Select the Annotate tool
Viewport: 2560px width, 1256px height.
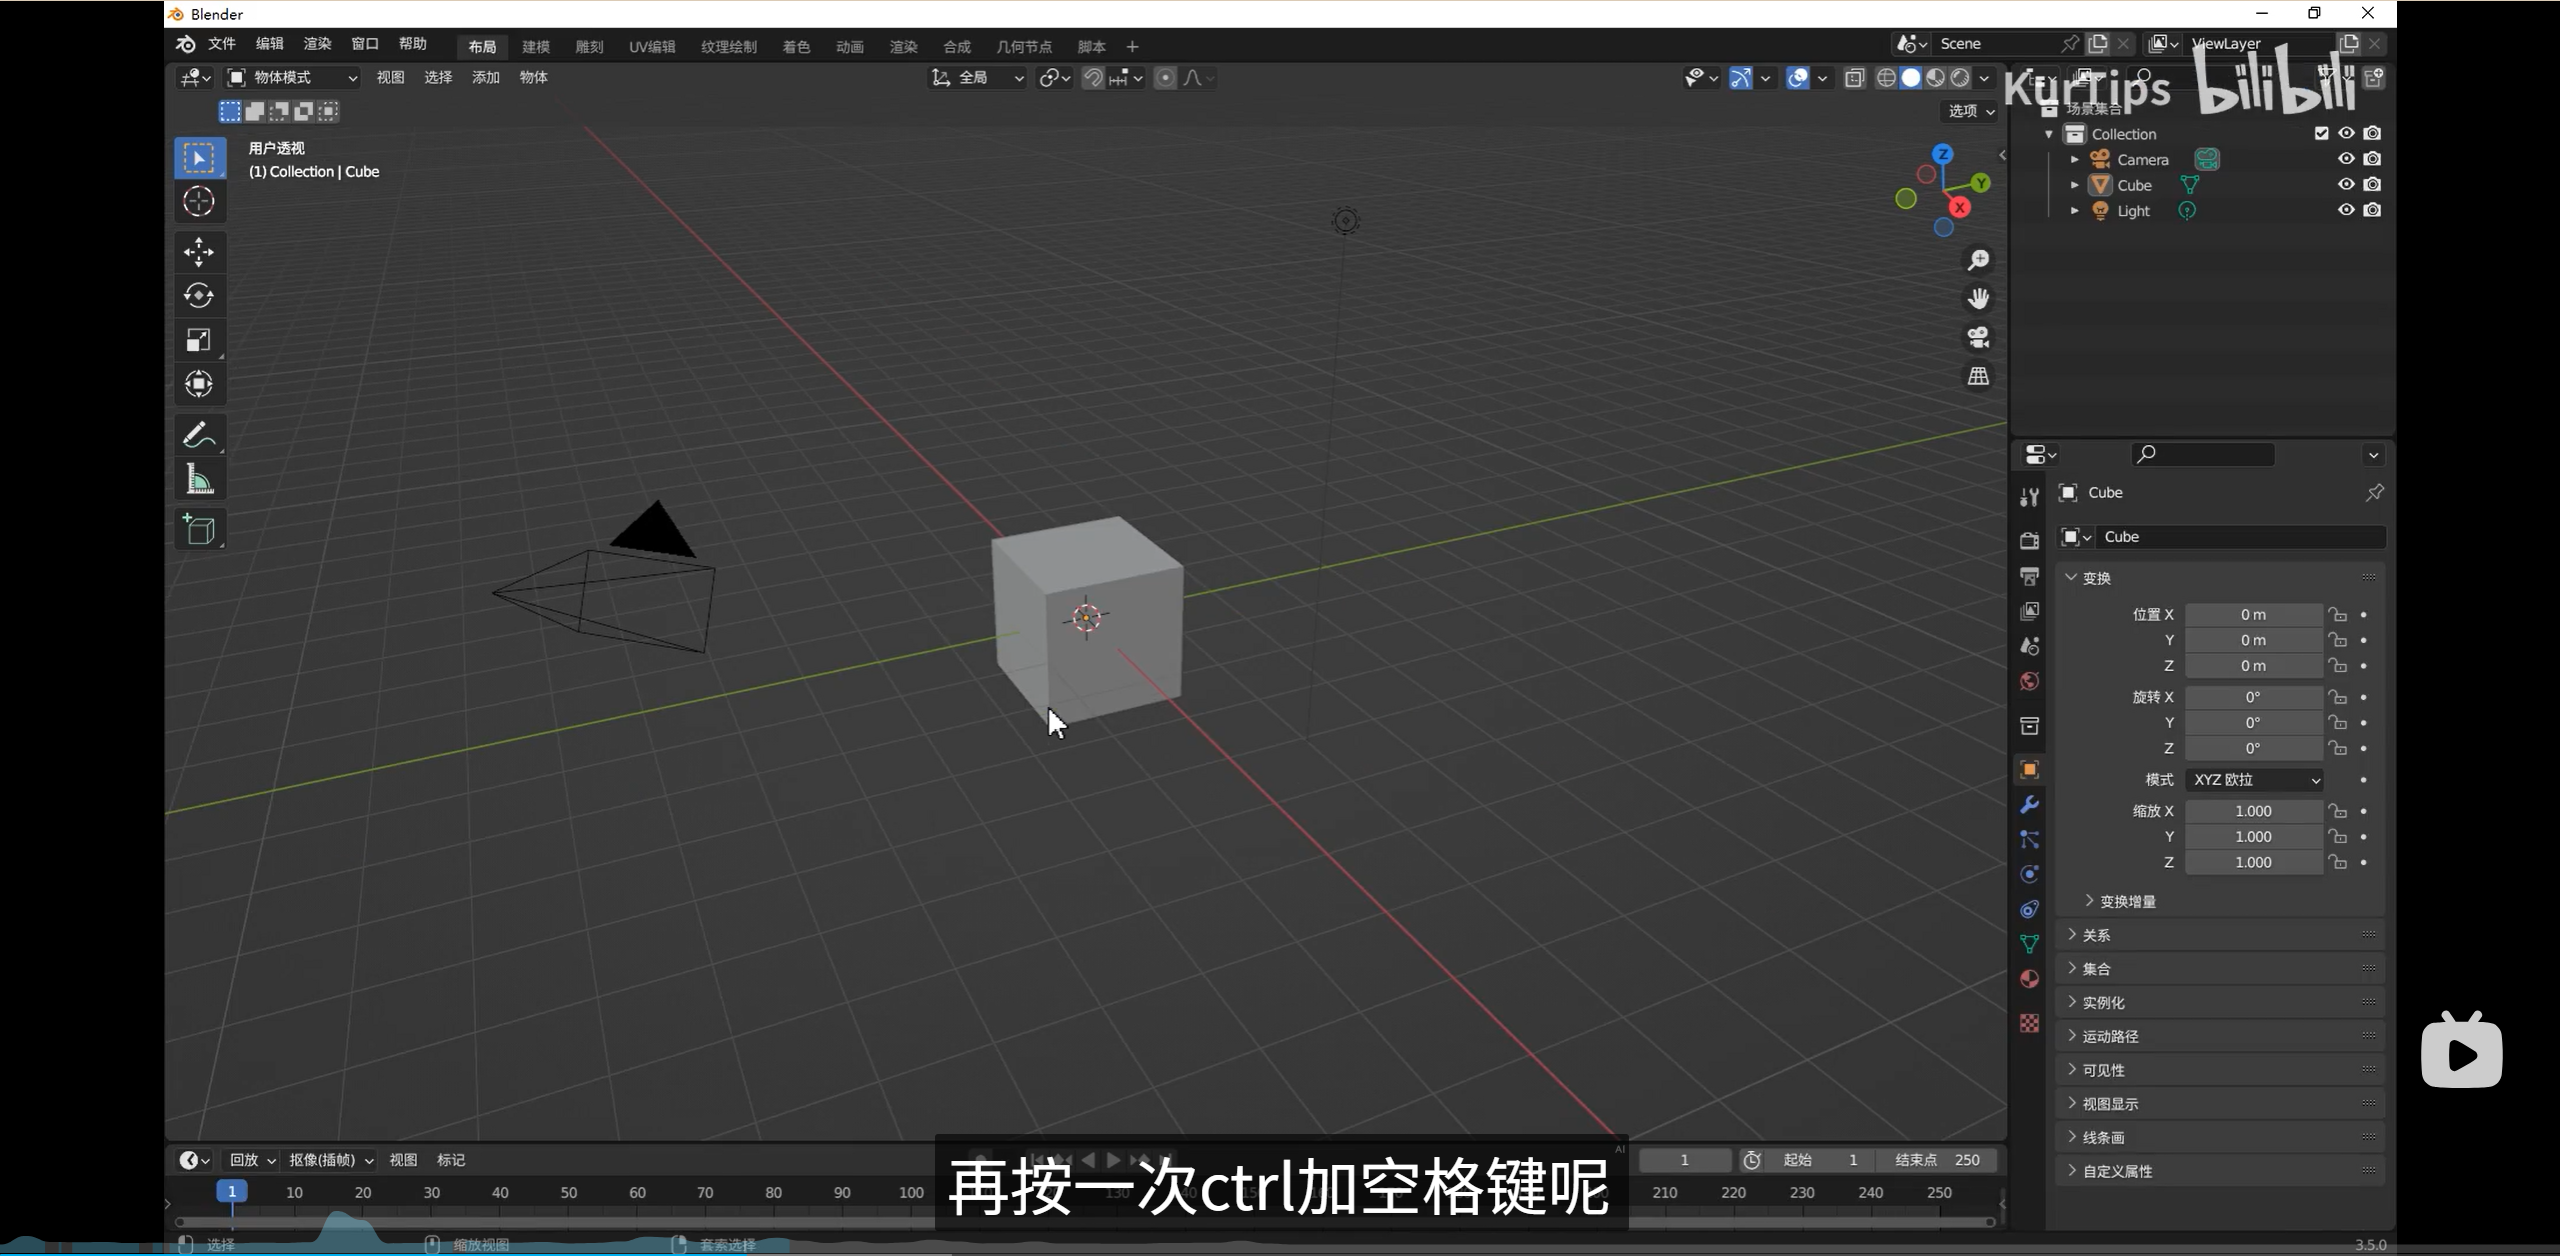[199, 435]
